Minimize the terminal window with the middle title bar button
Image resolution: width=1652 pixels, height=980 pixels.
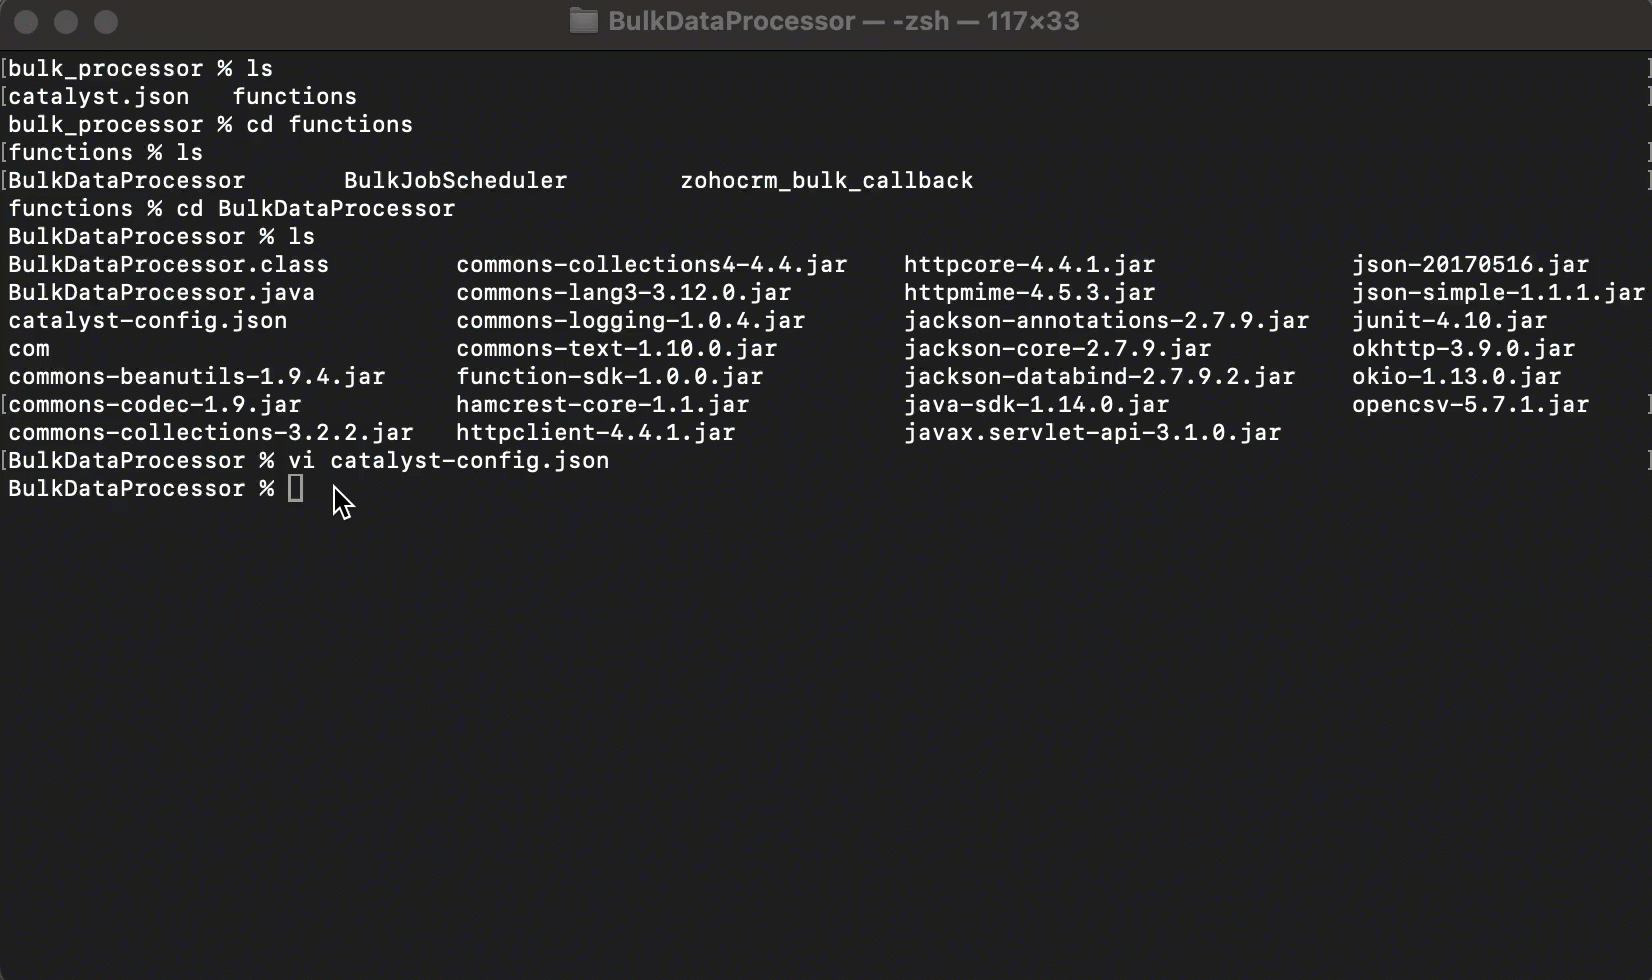click(x=66, y=22)
